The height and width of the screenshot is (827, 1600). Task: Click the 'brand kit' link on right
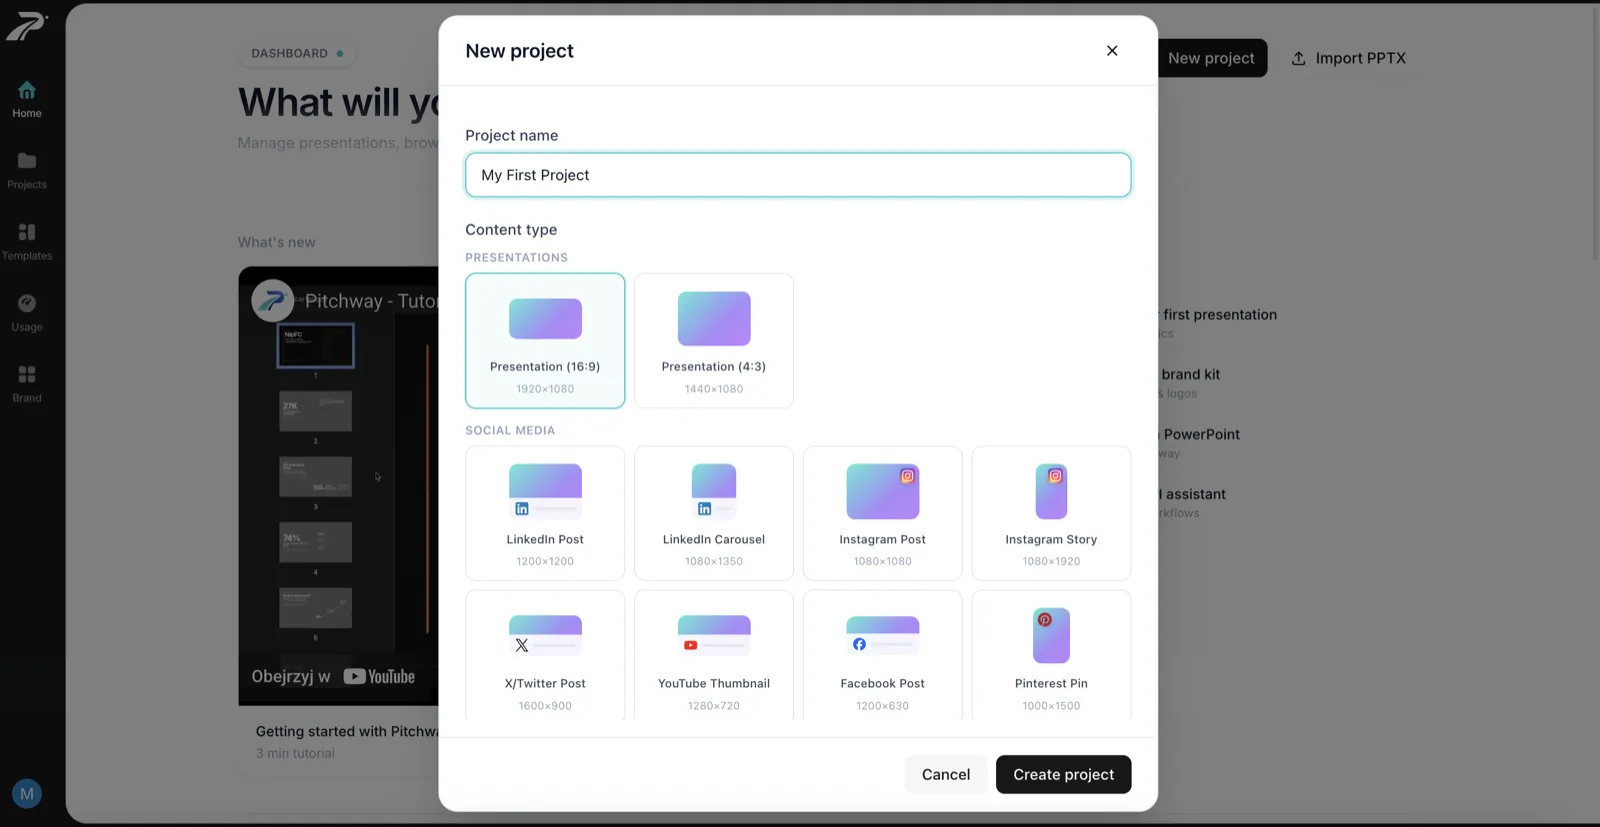pyautogui.click(x=1190, y=375)
